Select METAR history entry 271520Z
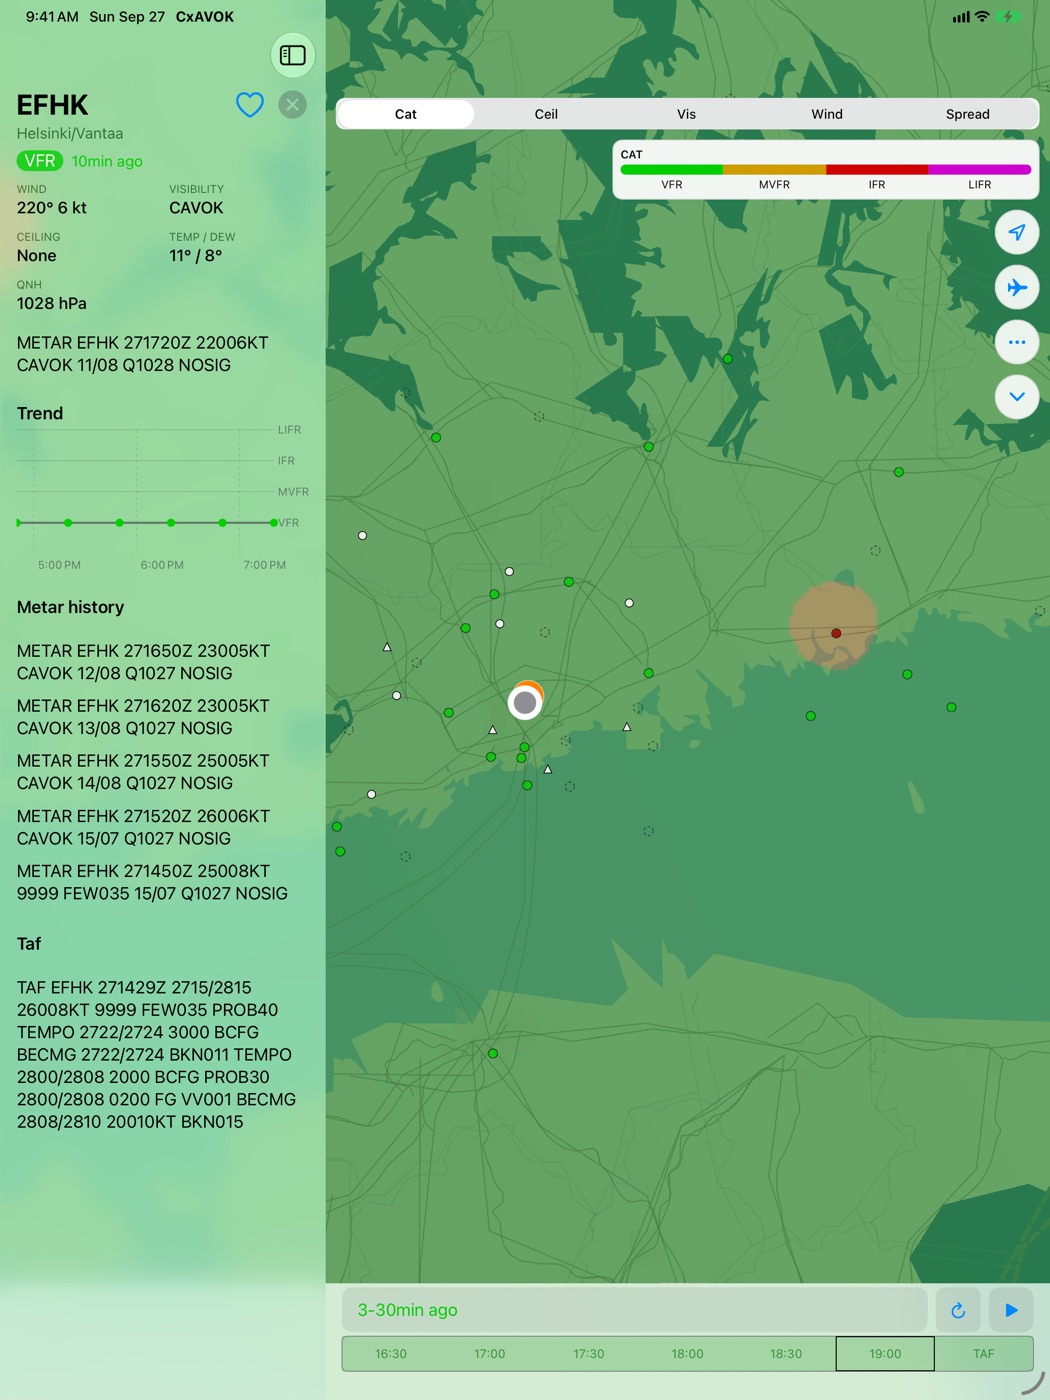This screenshot has width=1050, height=1400. (x=143, y=827)
